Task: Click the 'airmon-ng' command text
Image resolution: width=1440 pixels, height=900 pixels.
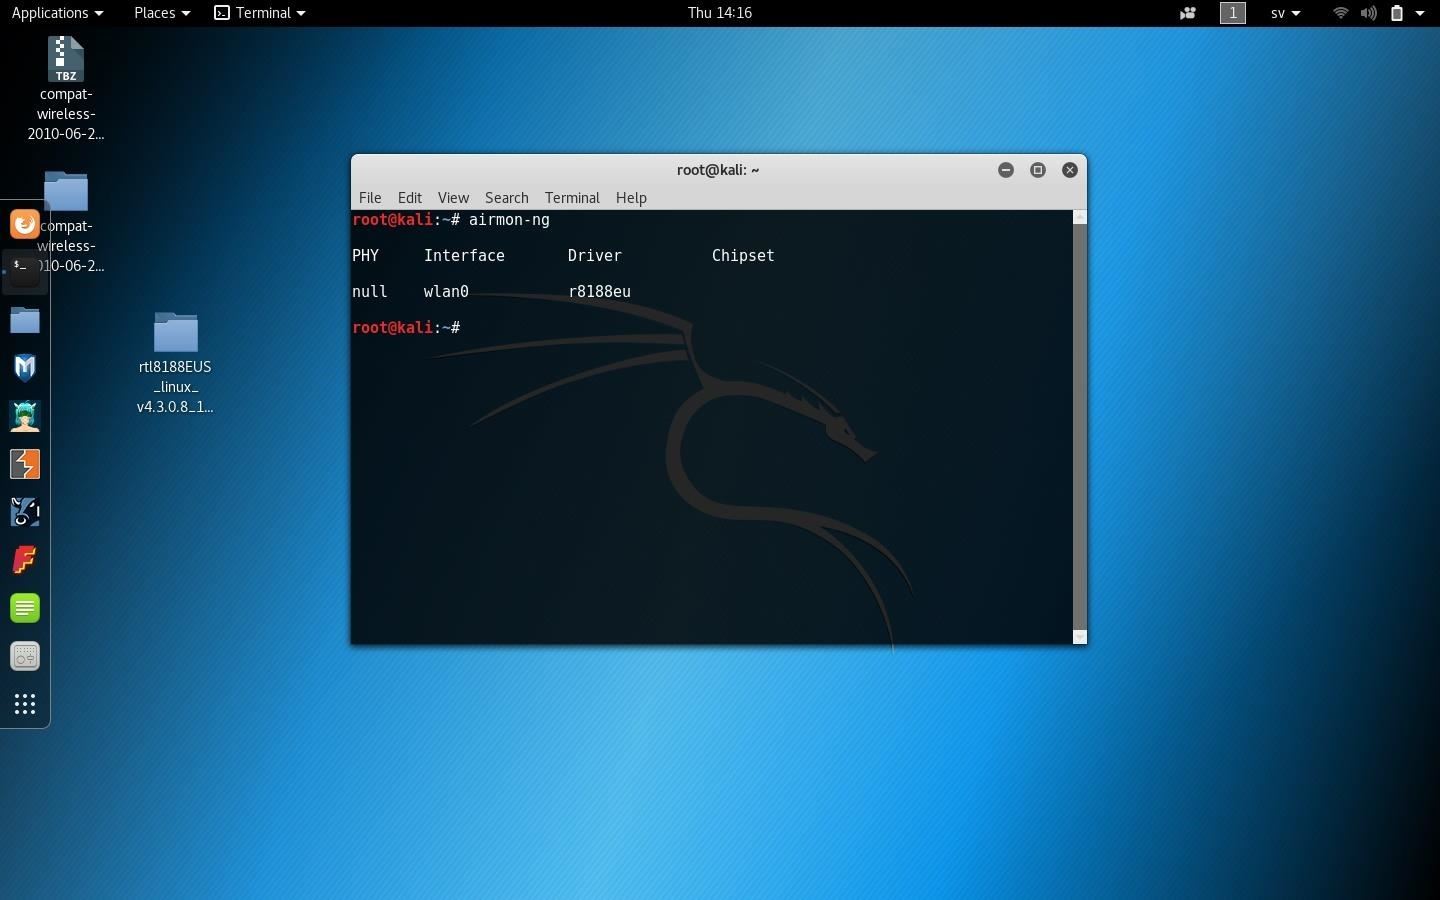Action: point(509,220)
